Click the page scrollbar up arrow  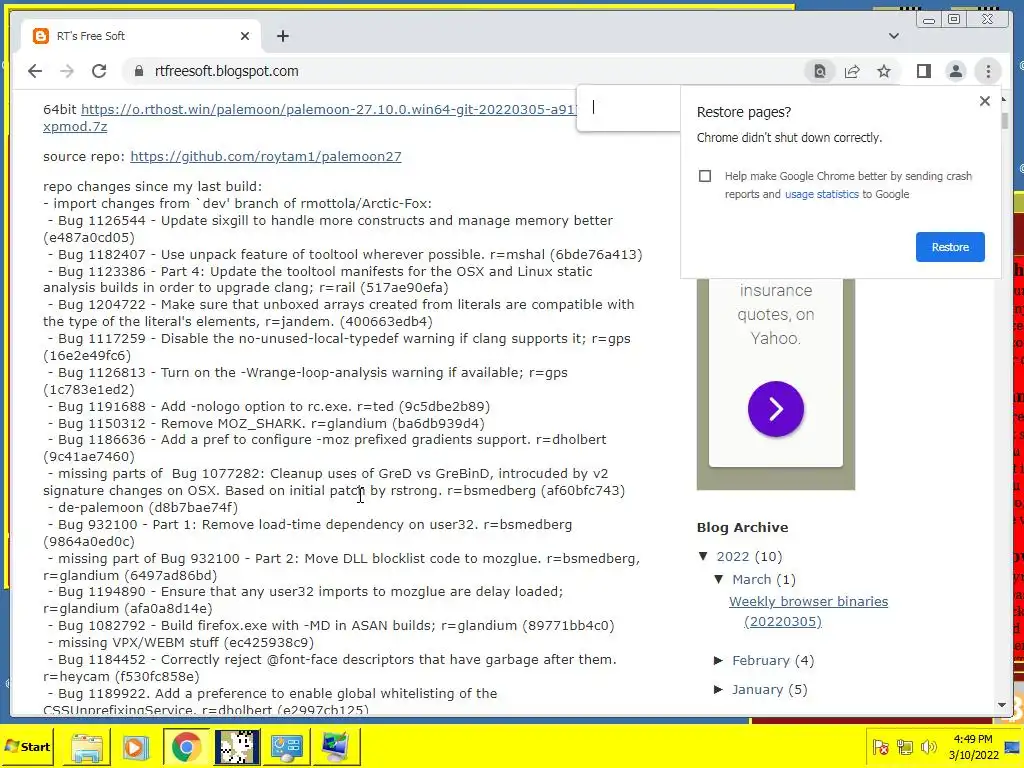tap(1002, 99)
